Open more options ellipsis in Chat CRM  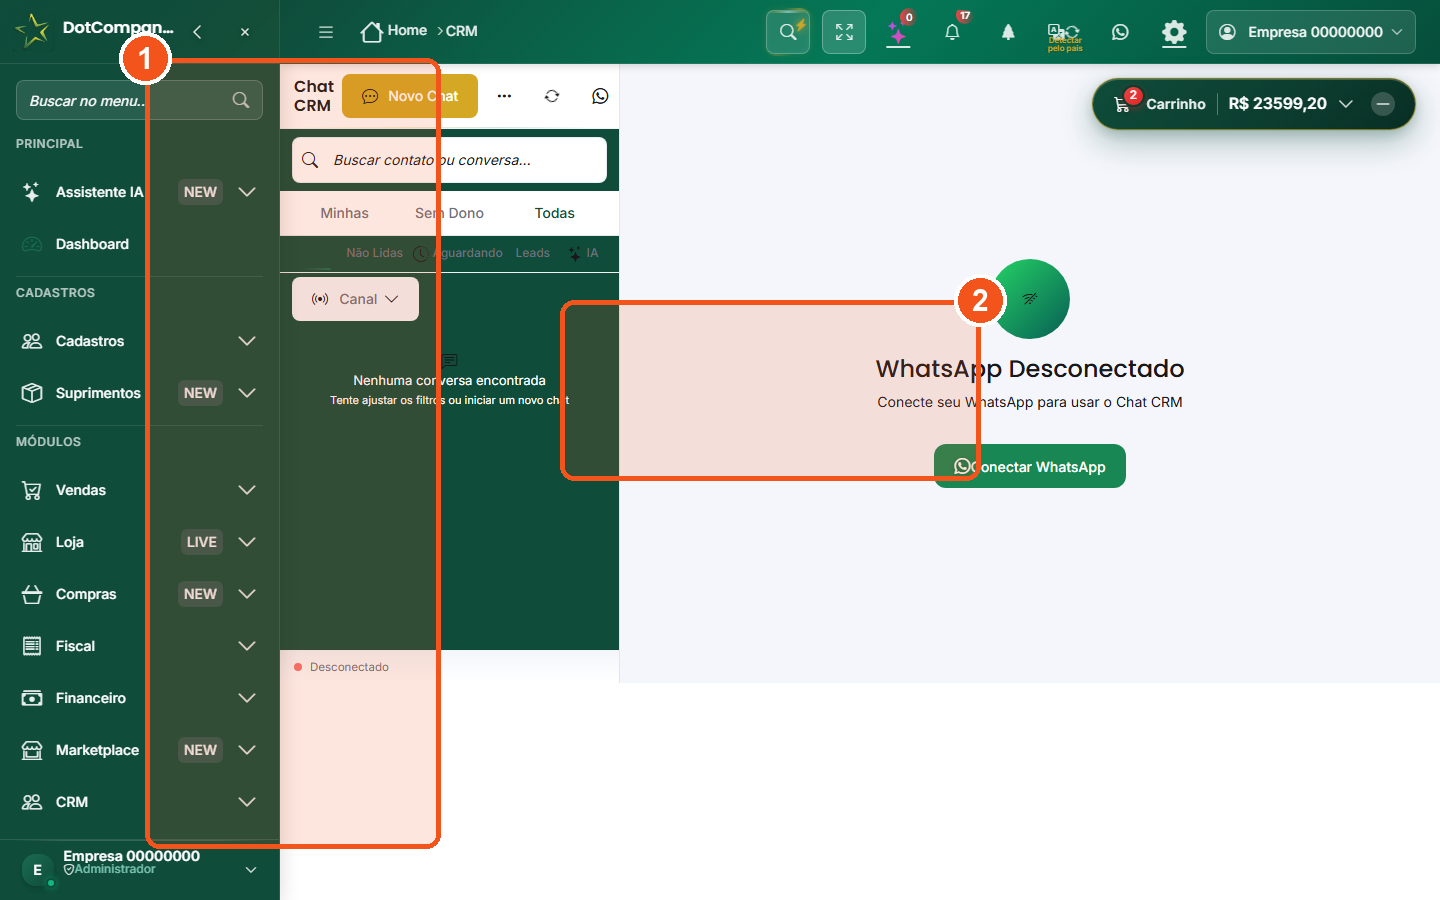[504, 96]
